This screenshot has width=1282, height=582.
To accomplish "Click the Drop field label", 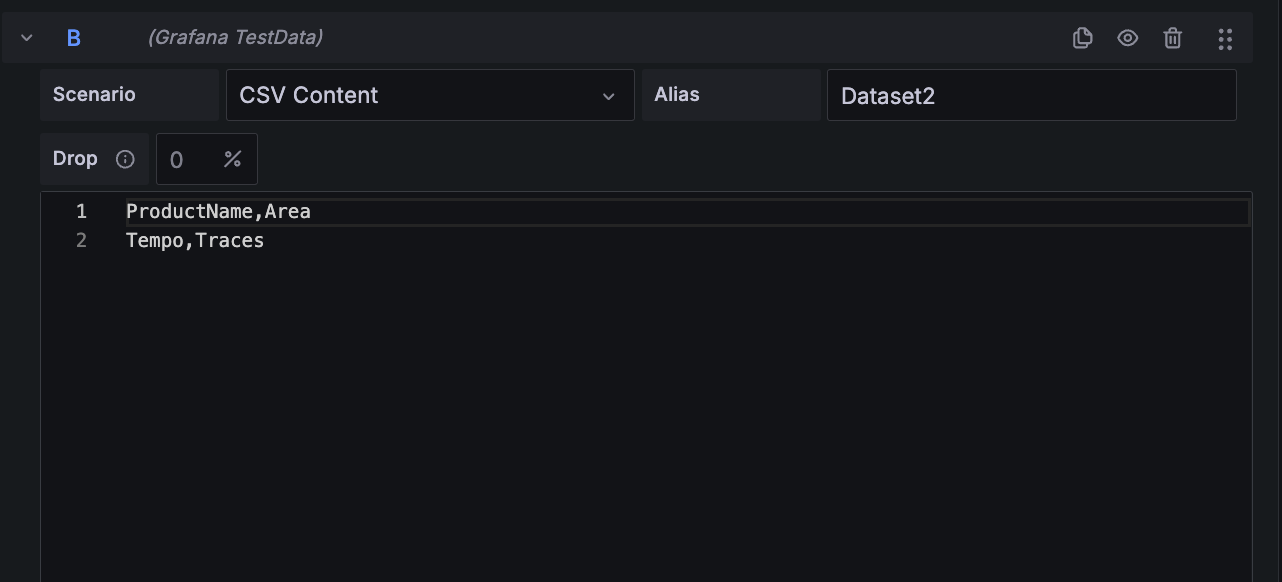I will [x=75, y=159].
